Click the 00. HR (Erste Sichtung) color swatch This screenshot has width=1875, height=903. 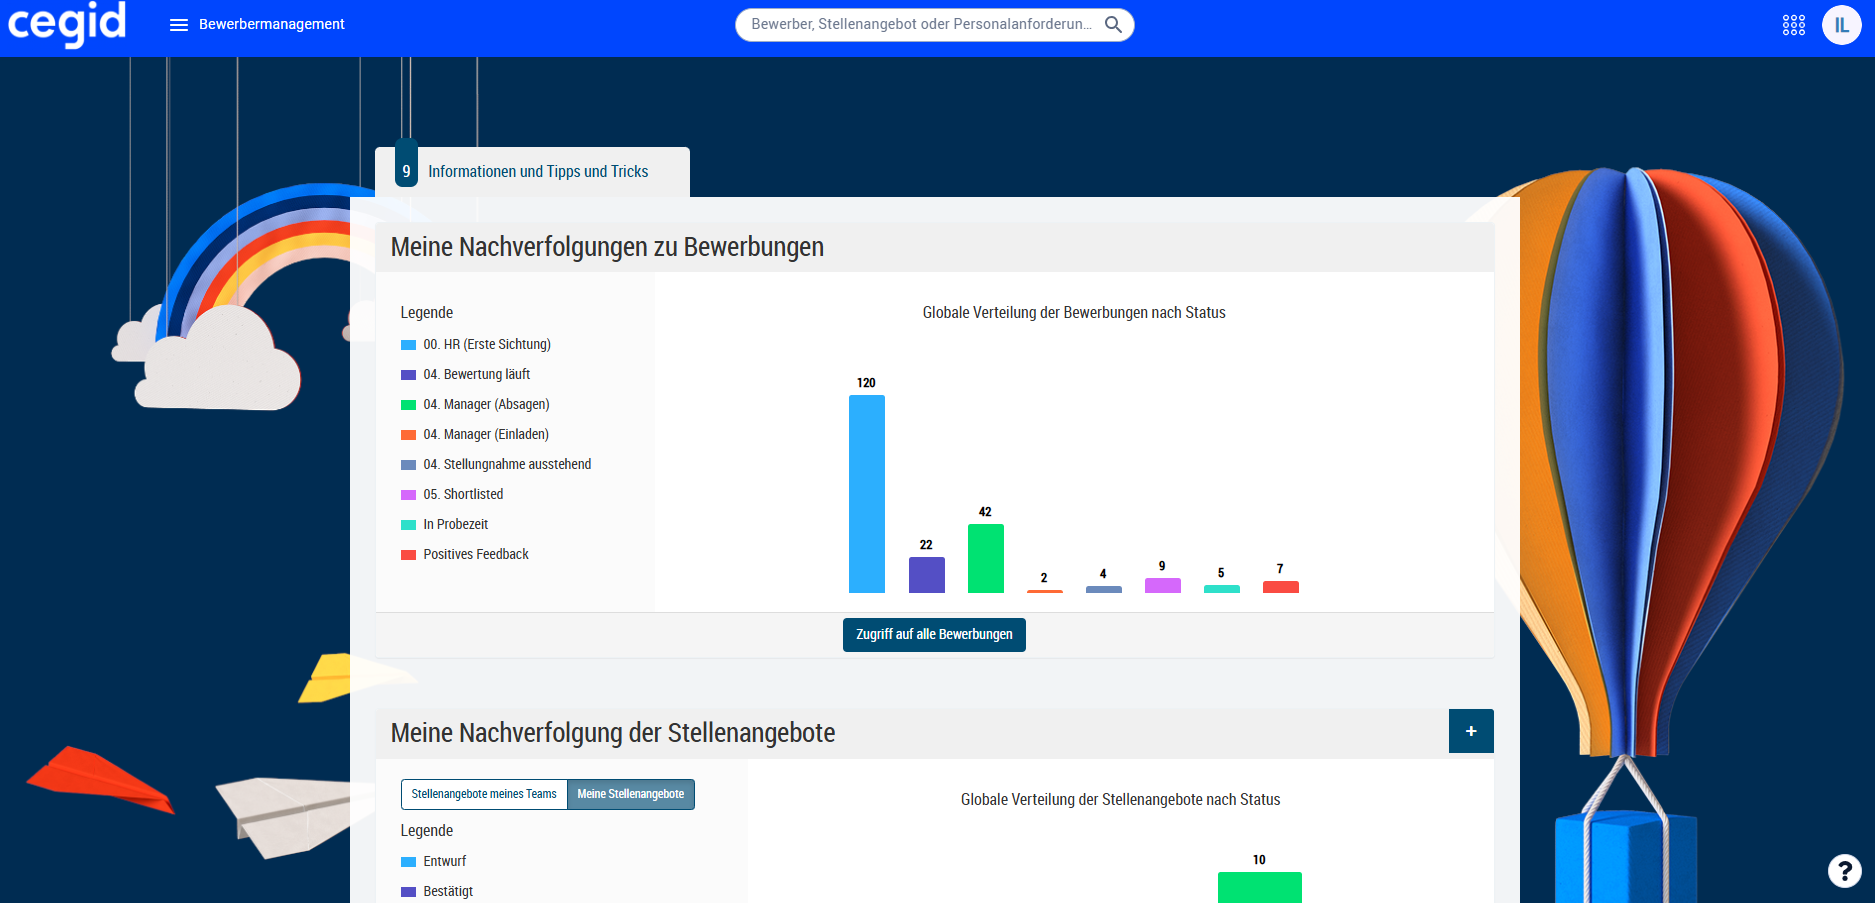click(x=408, y=345)
